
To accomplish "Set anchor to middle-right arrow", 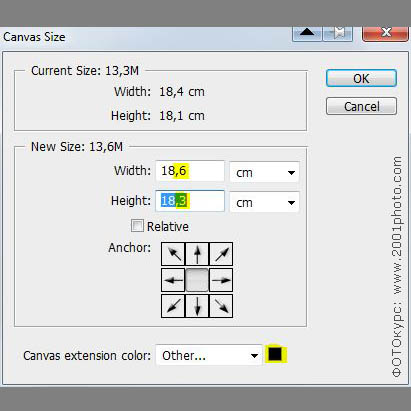I will (221, 280).
